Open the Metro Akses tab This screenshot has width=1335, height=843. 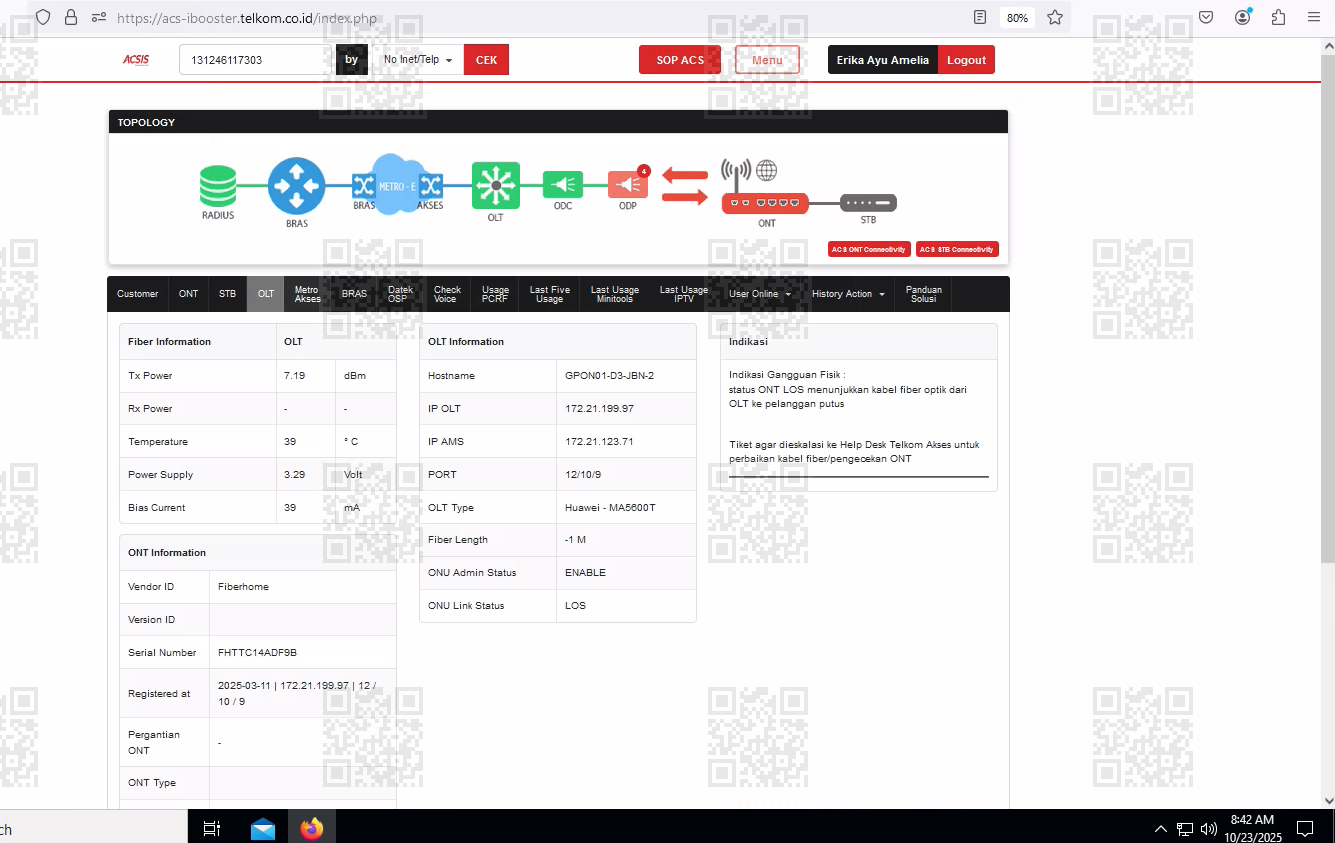(x=308, y=294)
